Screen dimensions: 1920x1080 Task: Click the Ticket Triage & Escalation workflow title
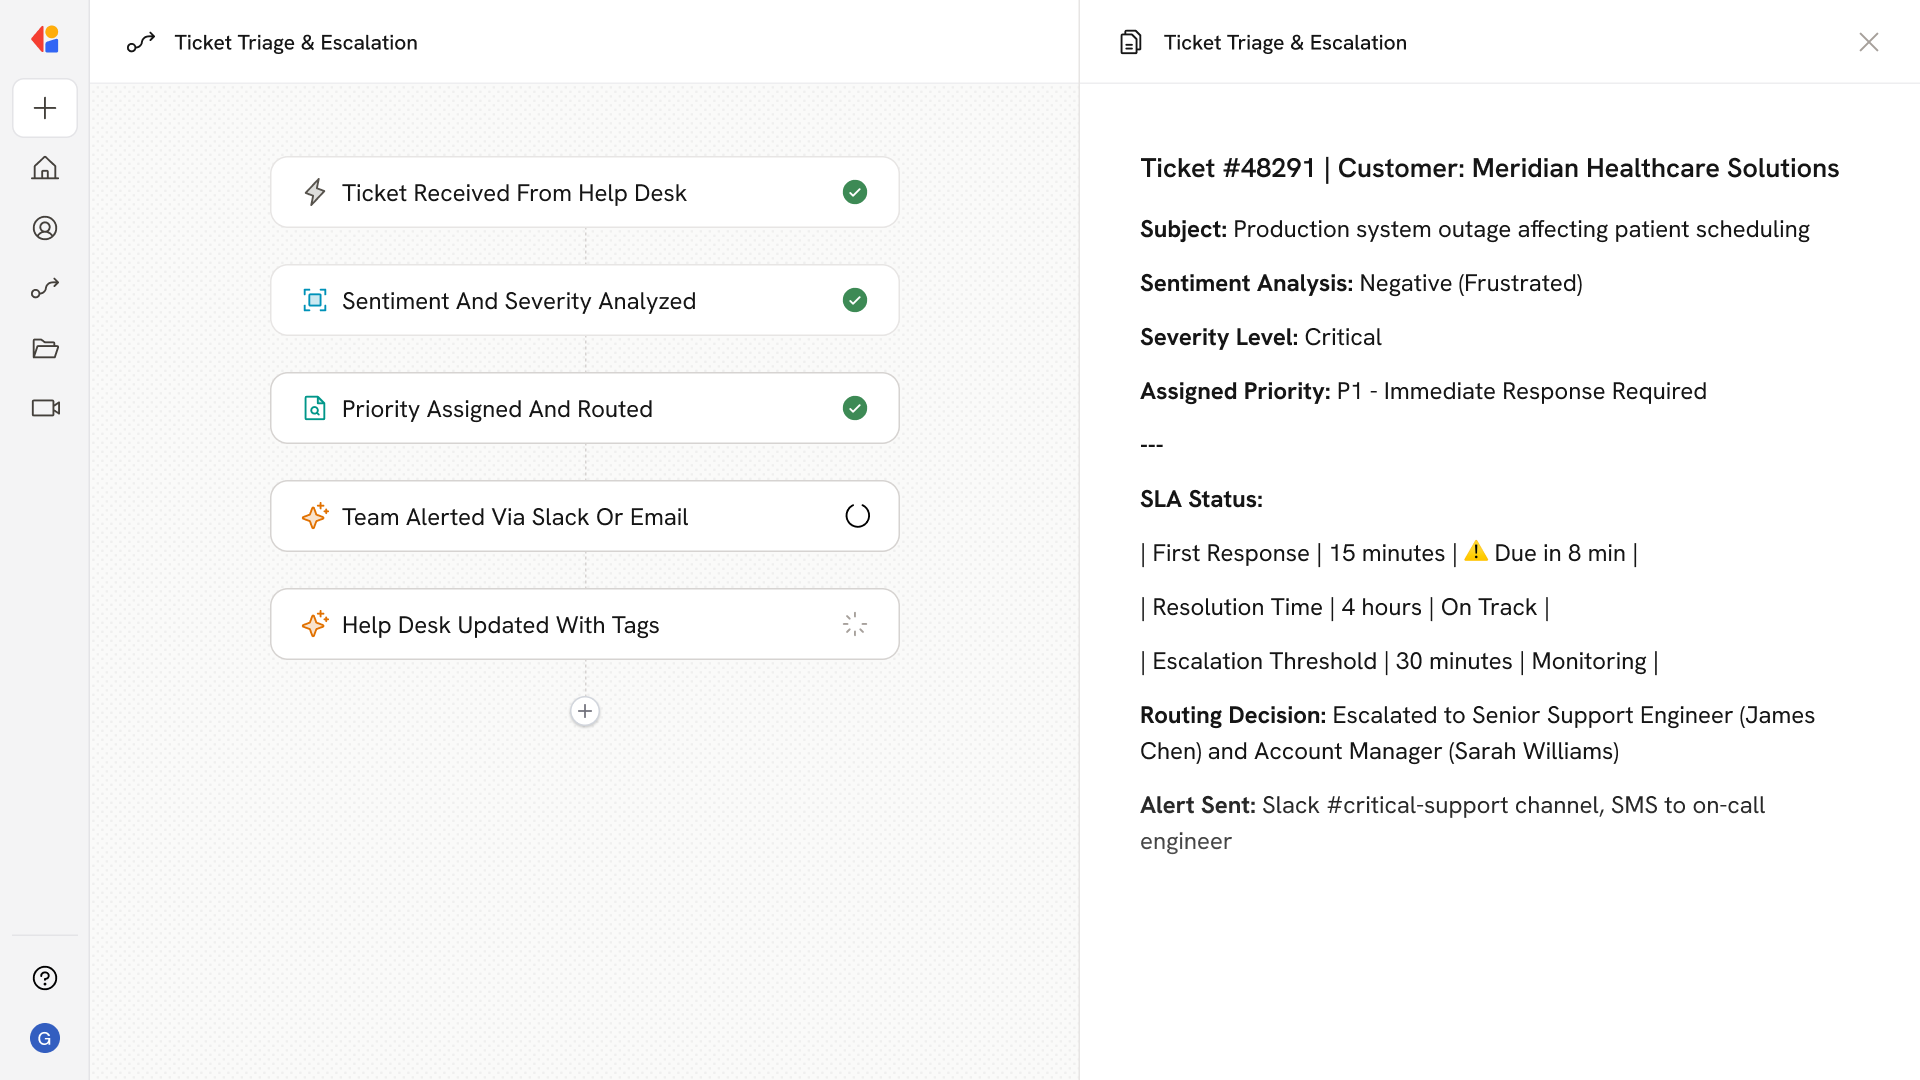coord(296,42)
